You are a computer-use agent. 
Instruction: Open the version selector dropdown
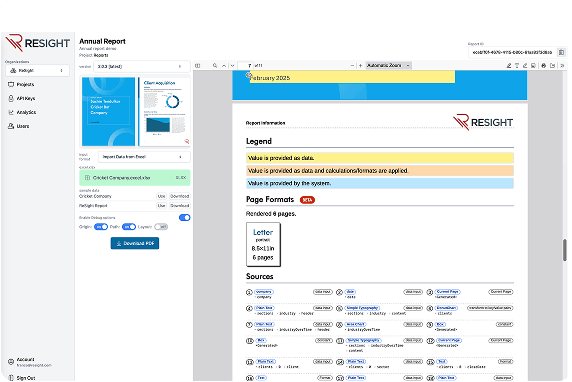(x=142, y=66)
